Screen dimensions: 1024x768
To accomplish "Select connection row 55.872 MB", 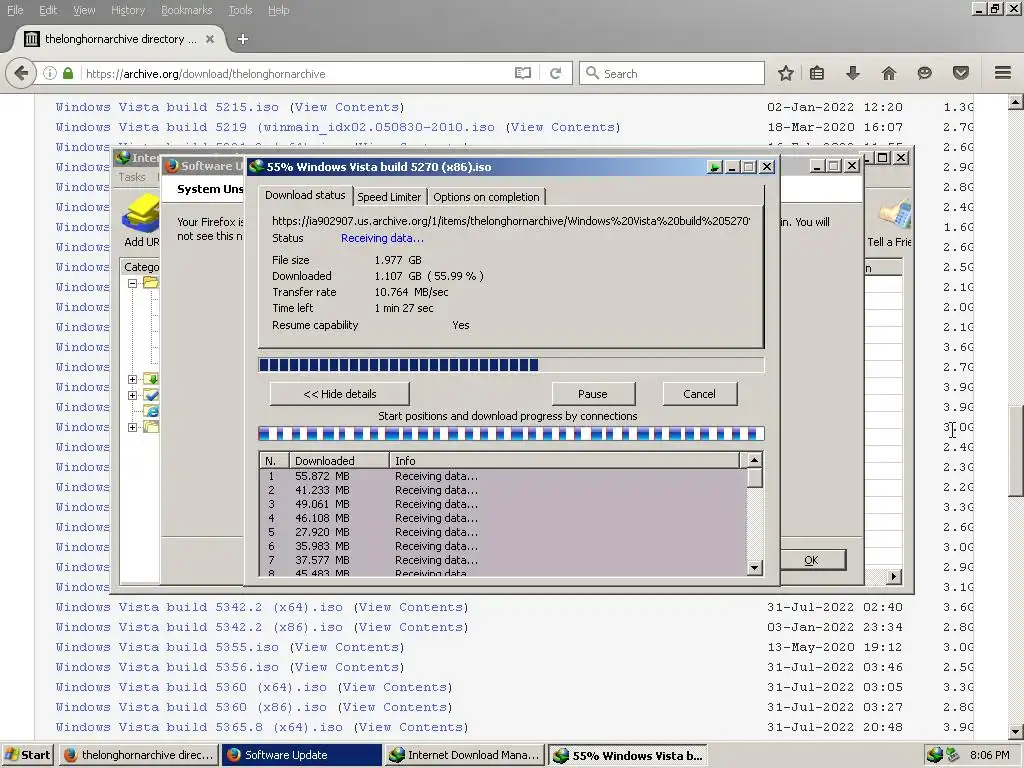I will click(x=503, y=476).
